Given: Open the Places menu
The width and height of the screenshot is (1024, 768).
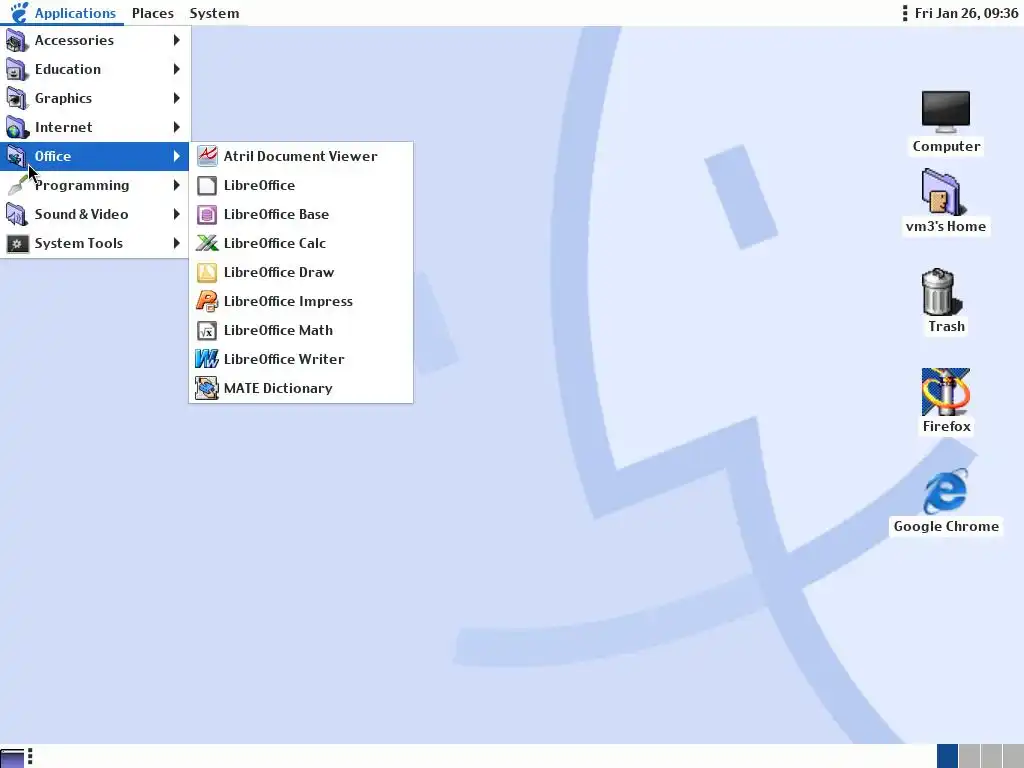Looking at the screenshot, I should [x=153, y=13].
